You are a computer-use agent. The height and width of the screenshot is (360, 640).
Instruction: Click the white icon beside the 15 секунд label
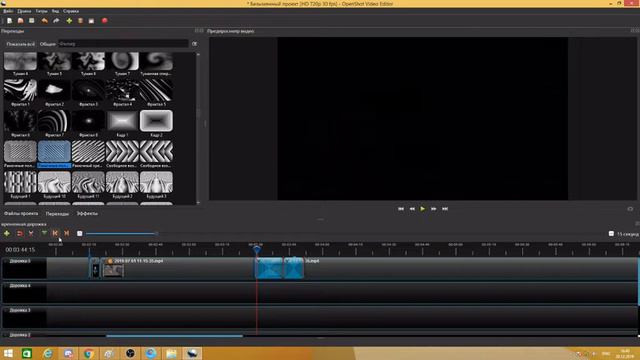(x=611, y=233)
